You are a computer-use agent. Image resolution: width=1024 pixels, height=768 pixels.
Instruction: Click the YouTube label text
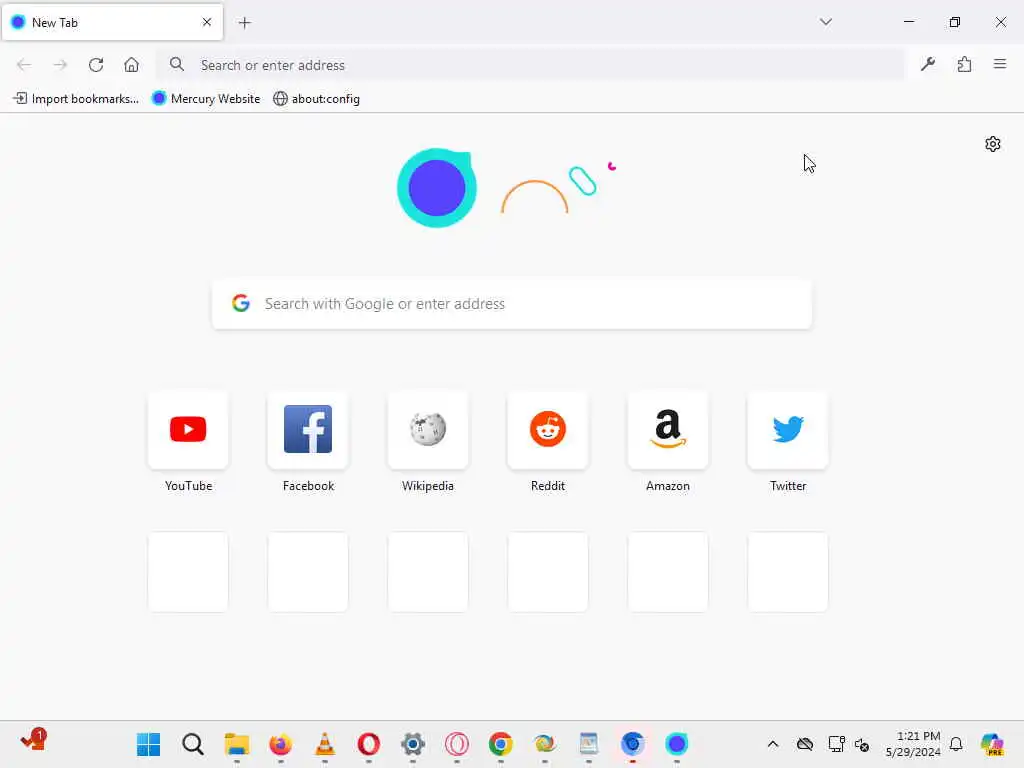click(188, 486)
